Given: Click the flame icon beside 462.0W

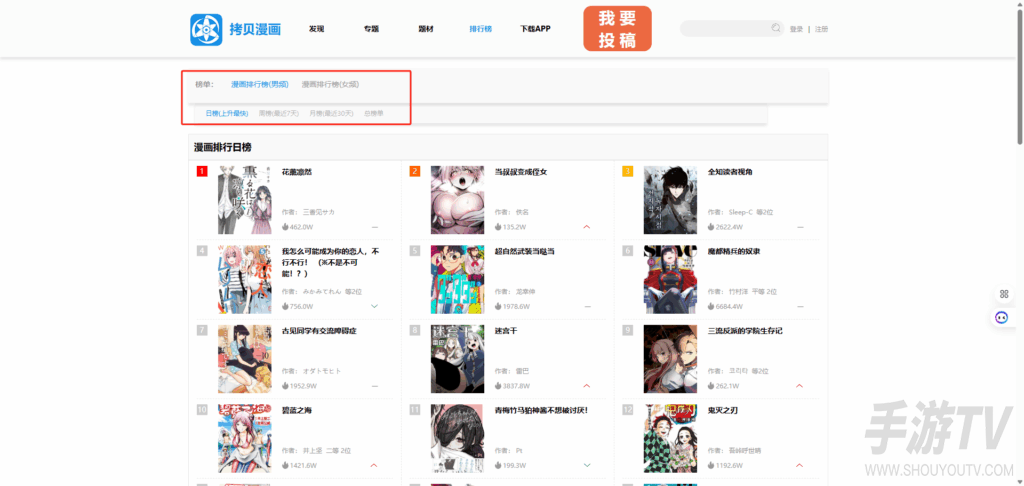Looking at the screenshot, I should [x=285, y=227].
